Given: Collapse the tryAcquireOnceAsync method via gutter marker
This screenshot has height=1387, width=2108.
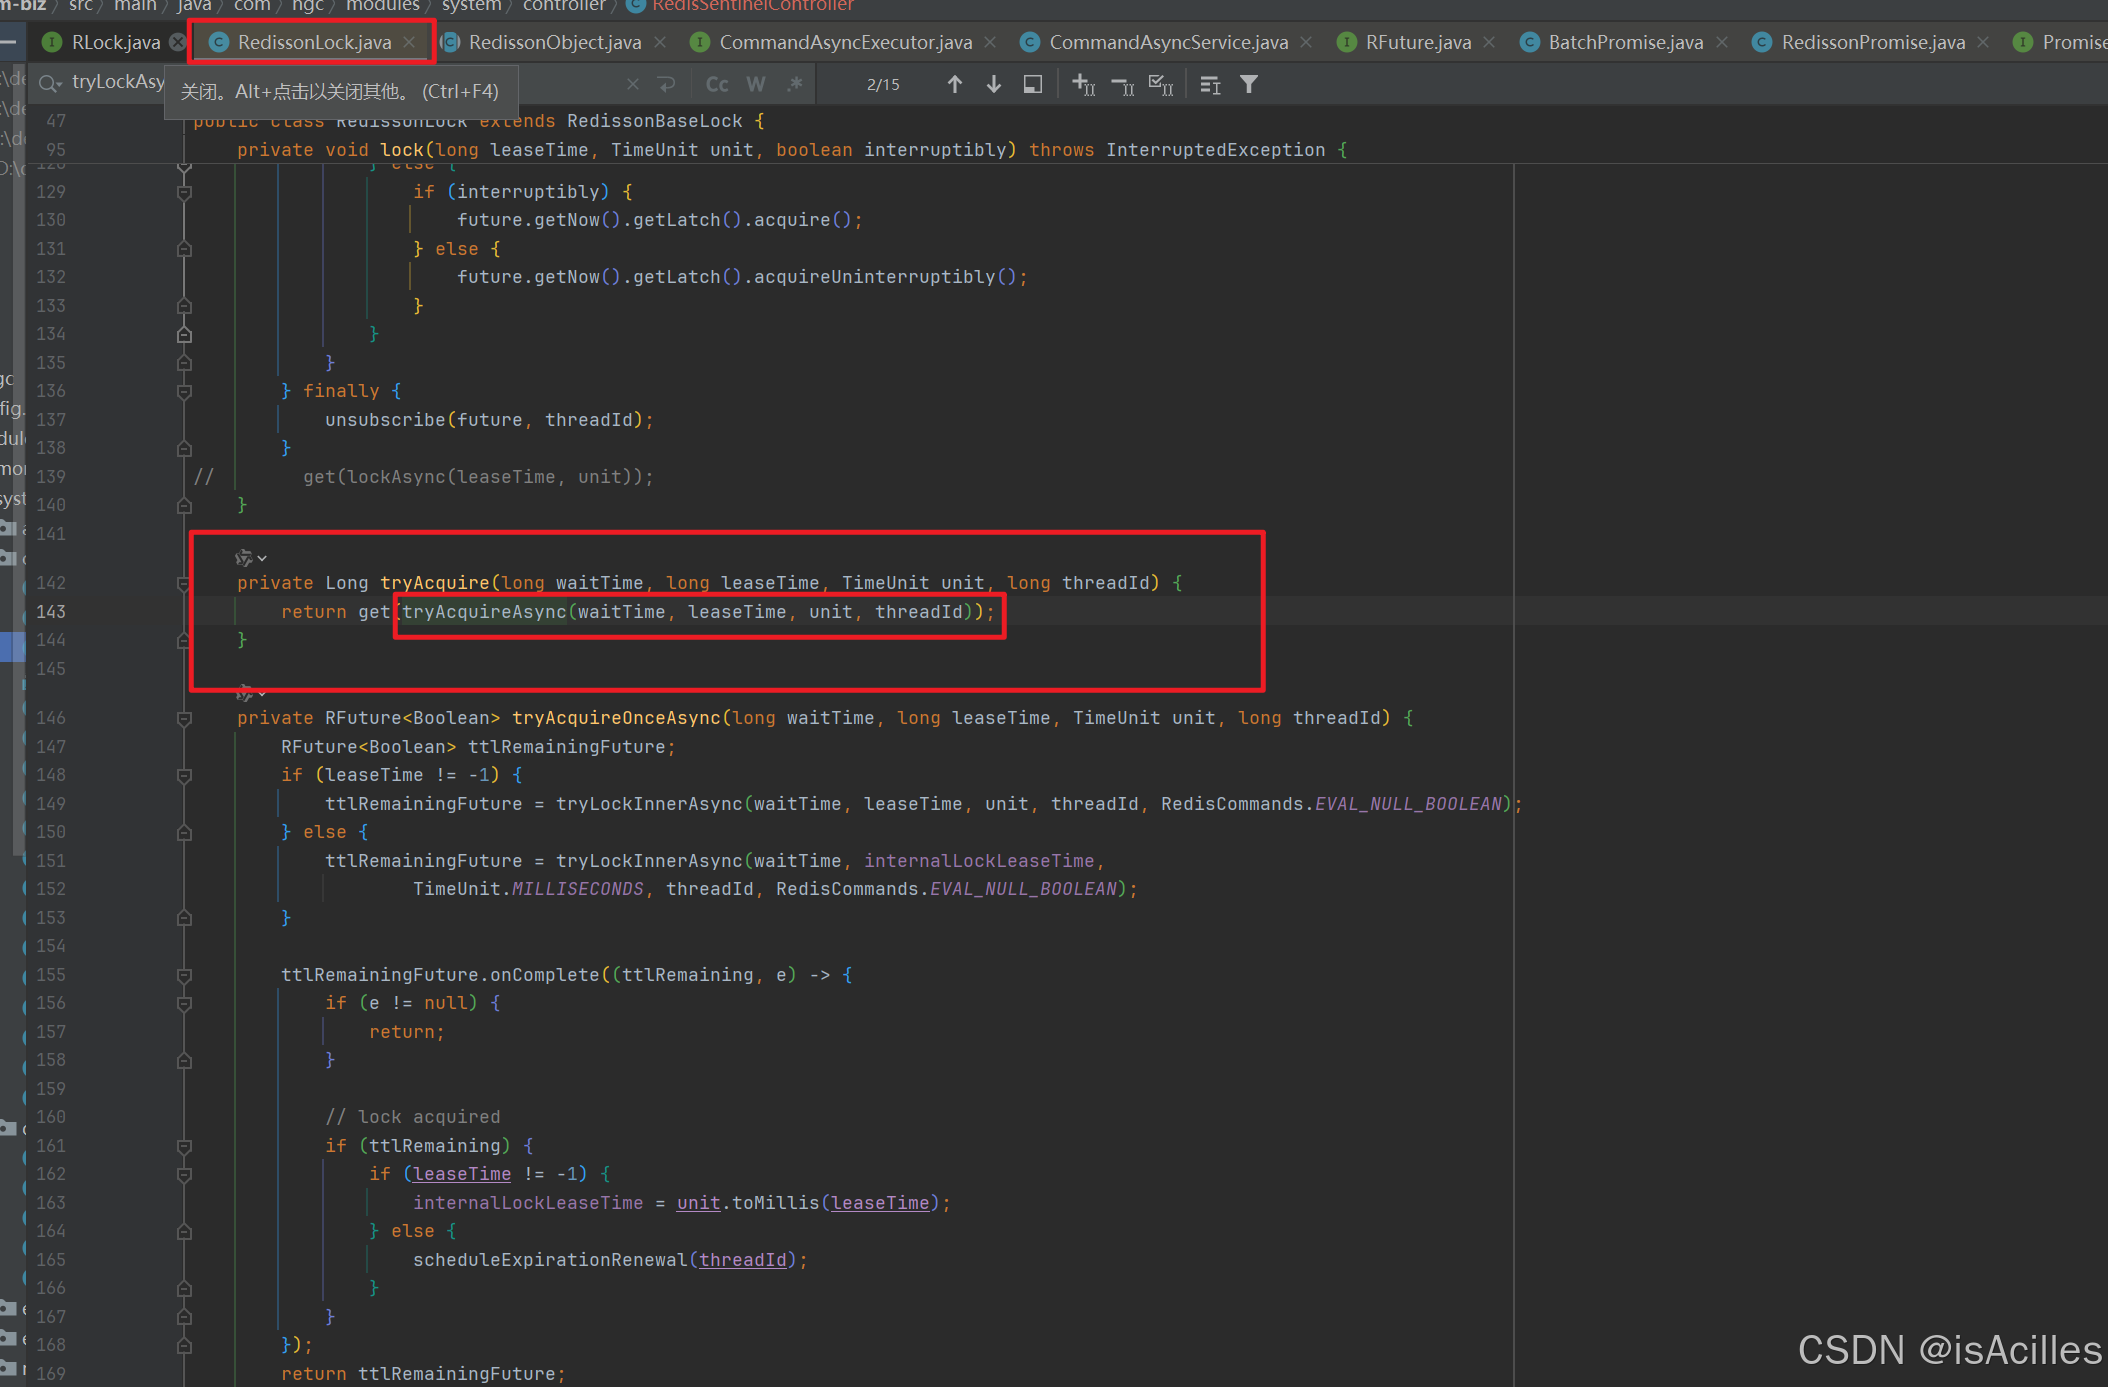Looking at the screenshot, I should (x=184, y=718).
